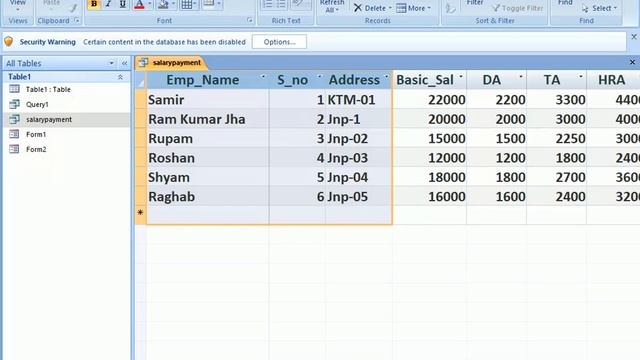640x360 pixels.
Task: Click the Form1 form icon
Action: [14, 134]
